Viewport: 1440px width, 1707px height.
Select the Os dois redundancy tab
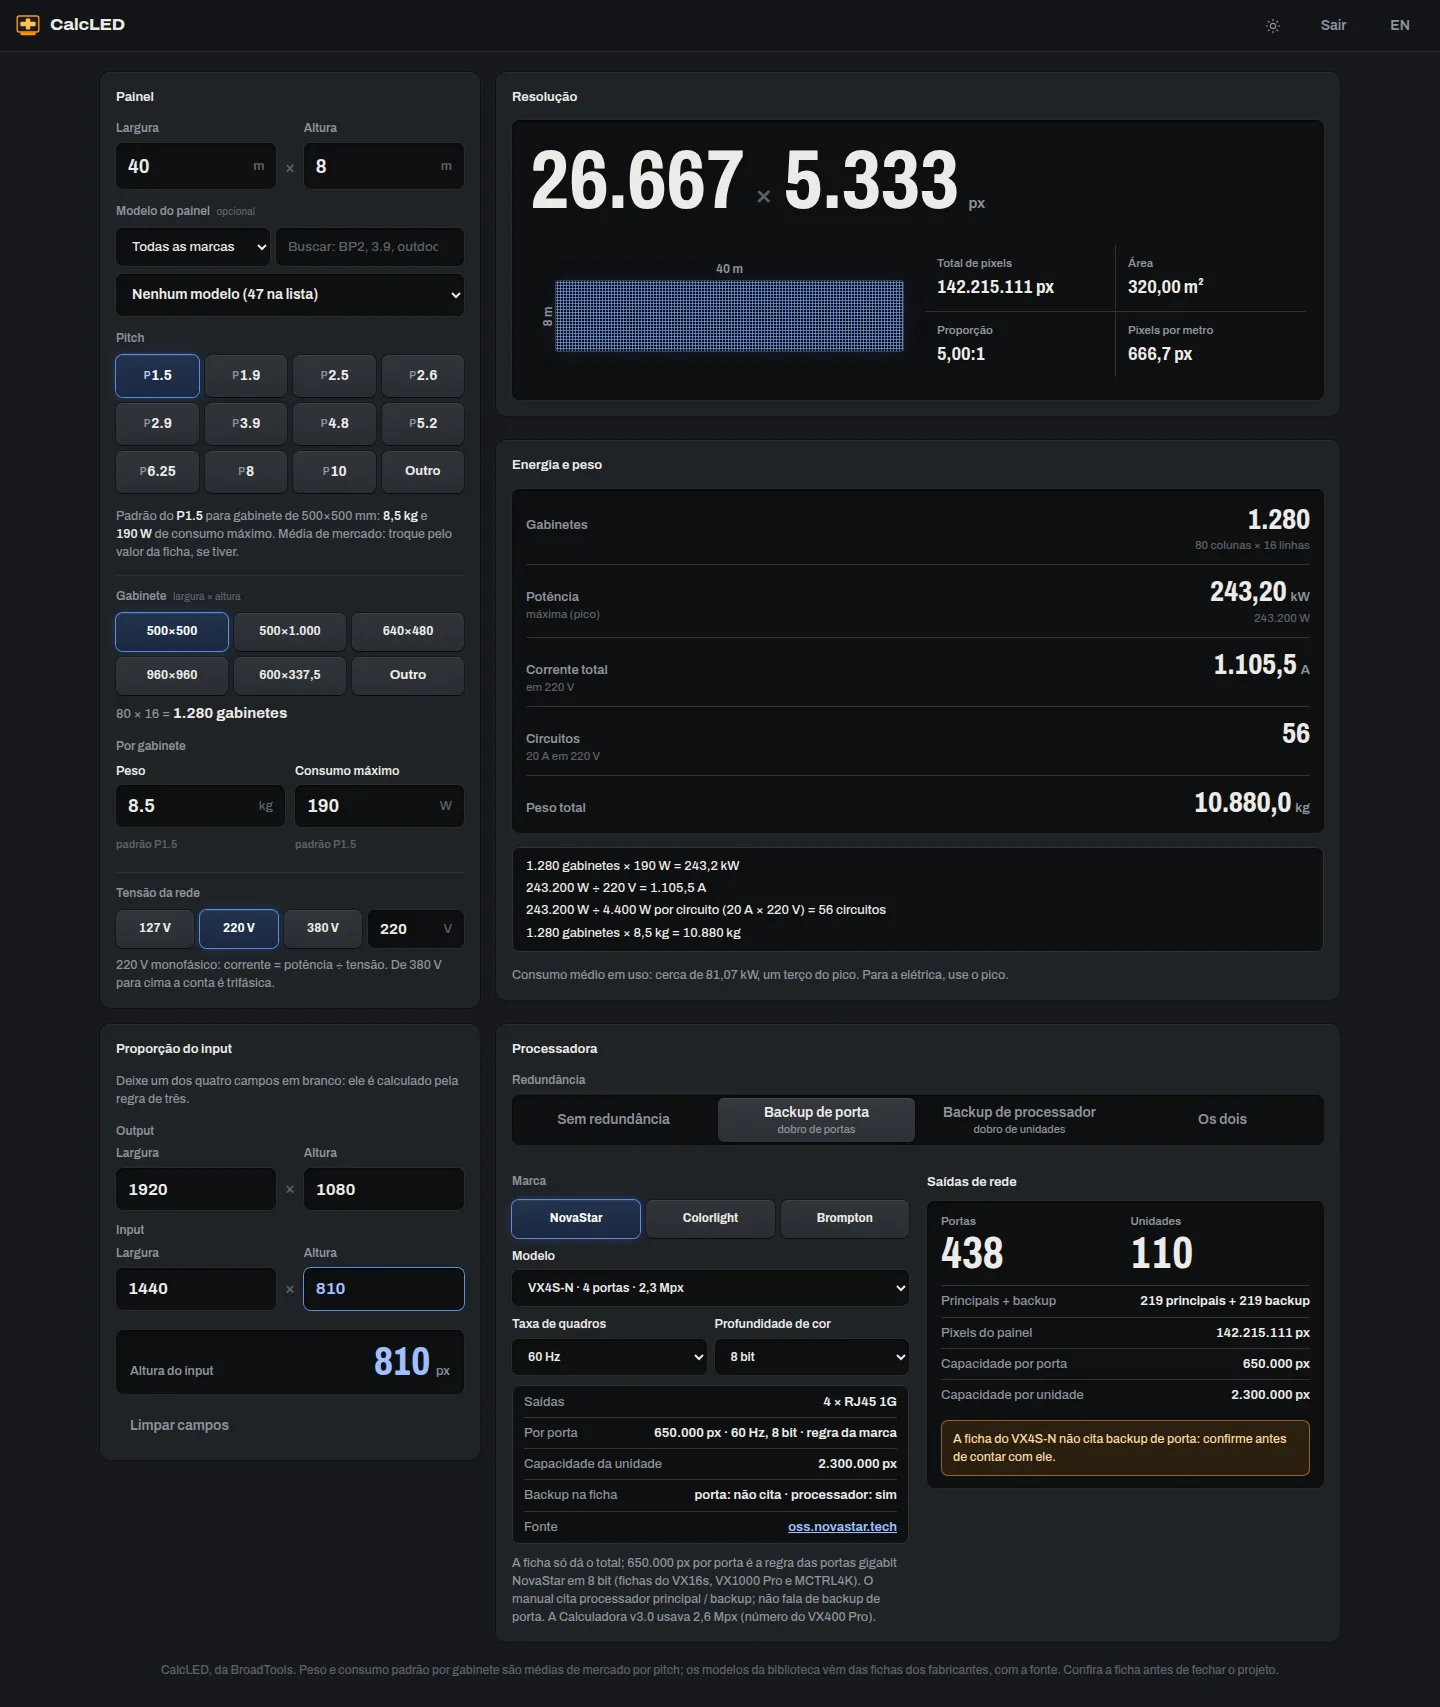[x=1222, y=1120]
